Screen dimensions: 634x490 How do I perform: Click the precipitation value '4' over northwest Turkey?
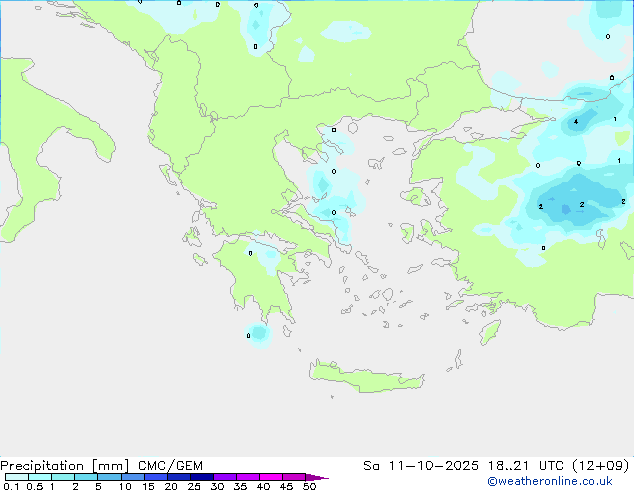pos(576,122)
